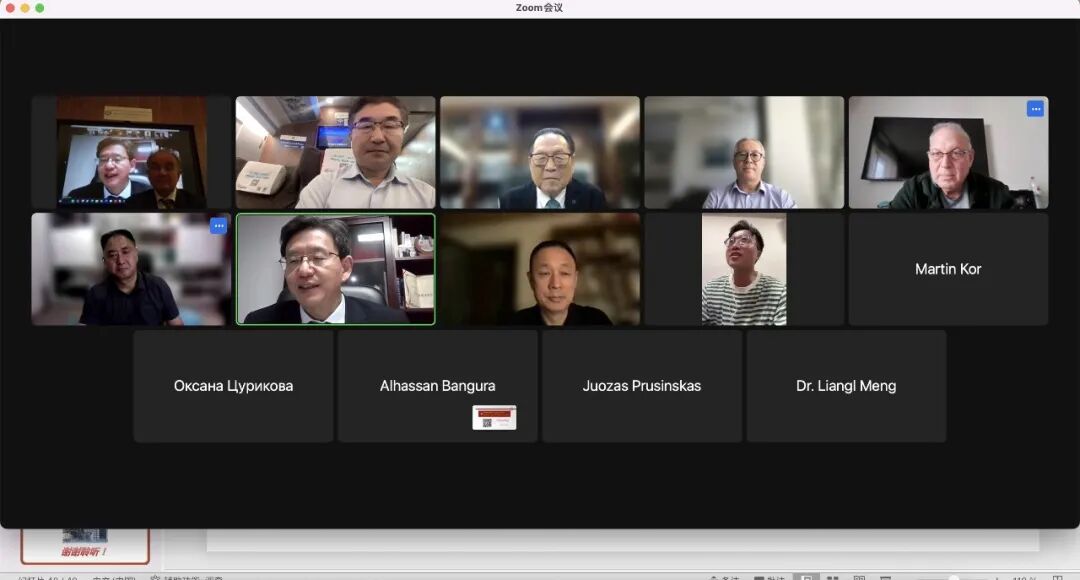Select the Martin Kor participant tile

pos(948,269)
